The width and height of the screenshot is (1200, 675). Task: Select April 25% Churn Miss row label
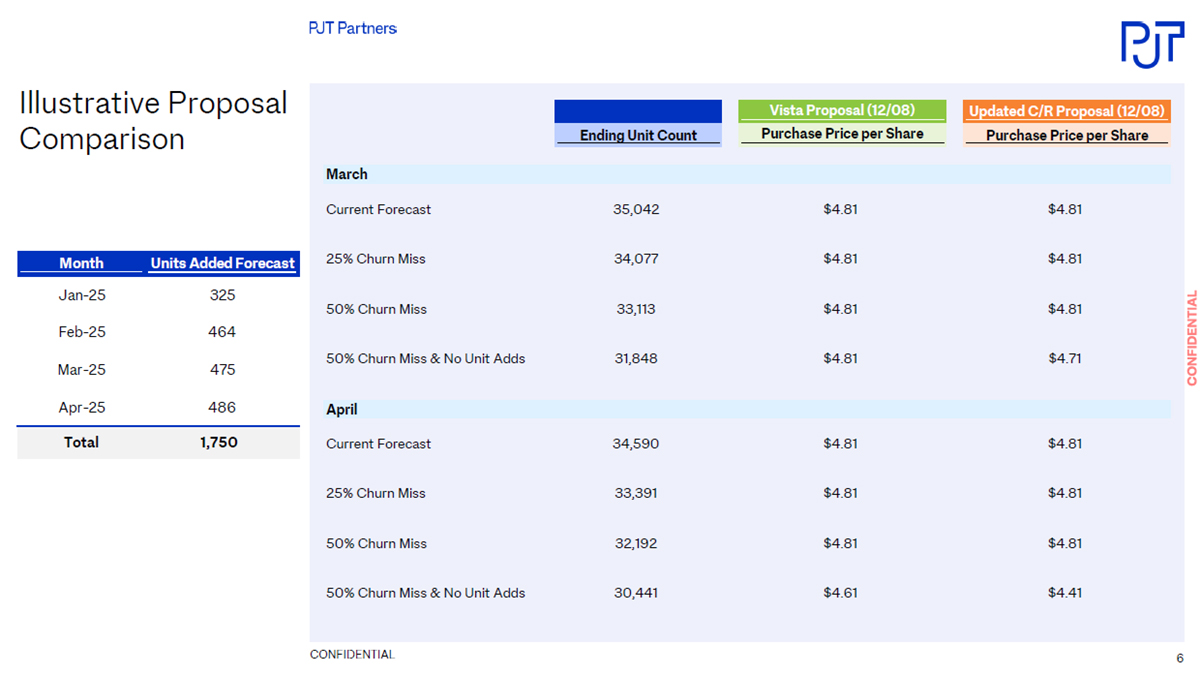(x=376, y=493)
